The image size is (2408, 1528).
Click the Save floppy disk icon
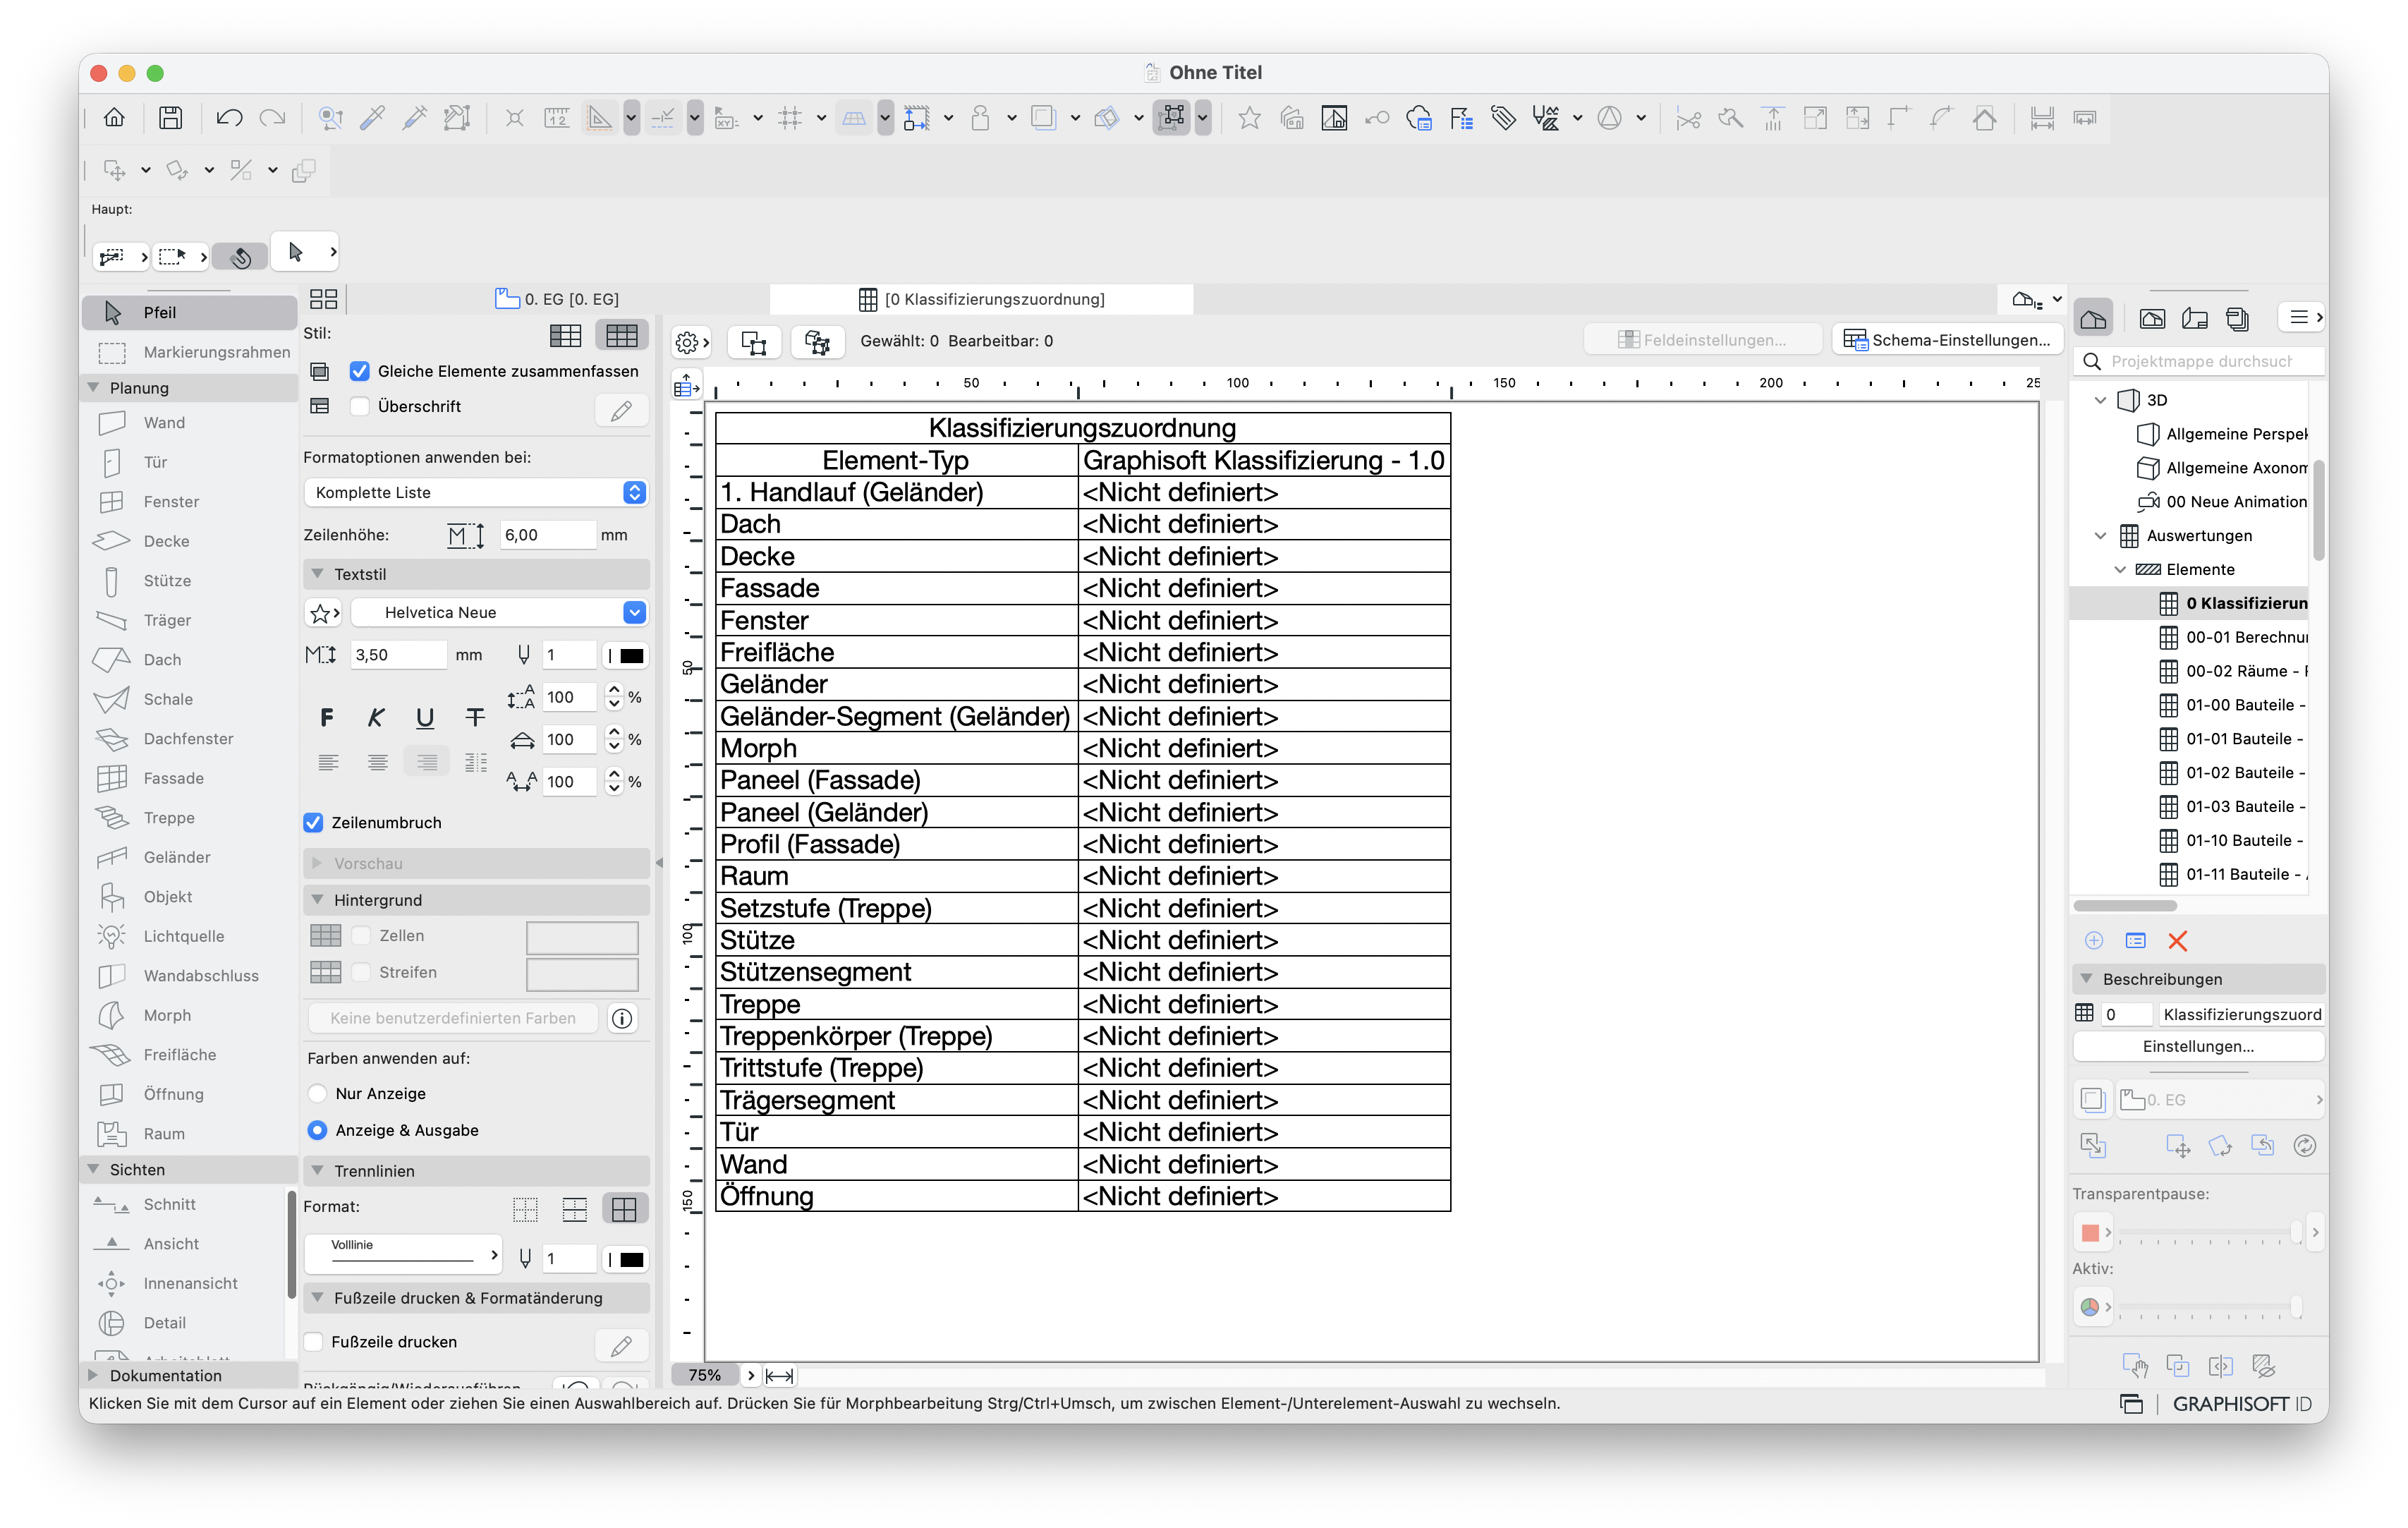click(x=171, y=118)
